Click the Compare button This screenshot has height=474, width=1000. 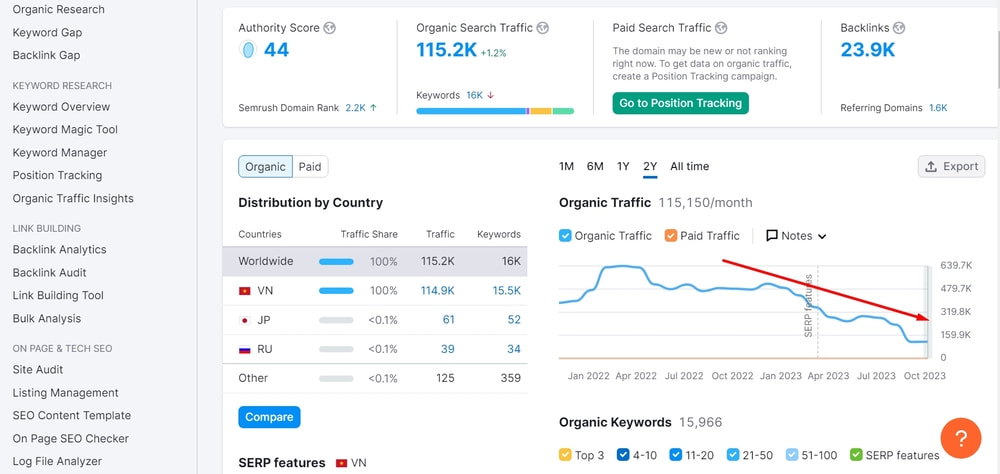(x=269, y=417)
